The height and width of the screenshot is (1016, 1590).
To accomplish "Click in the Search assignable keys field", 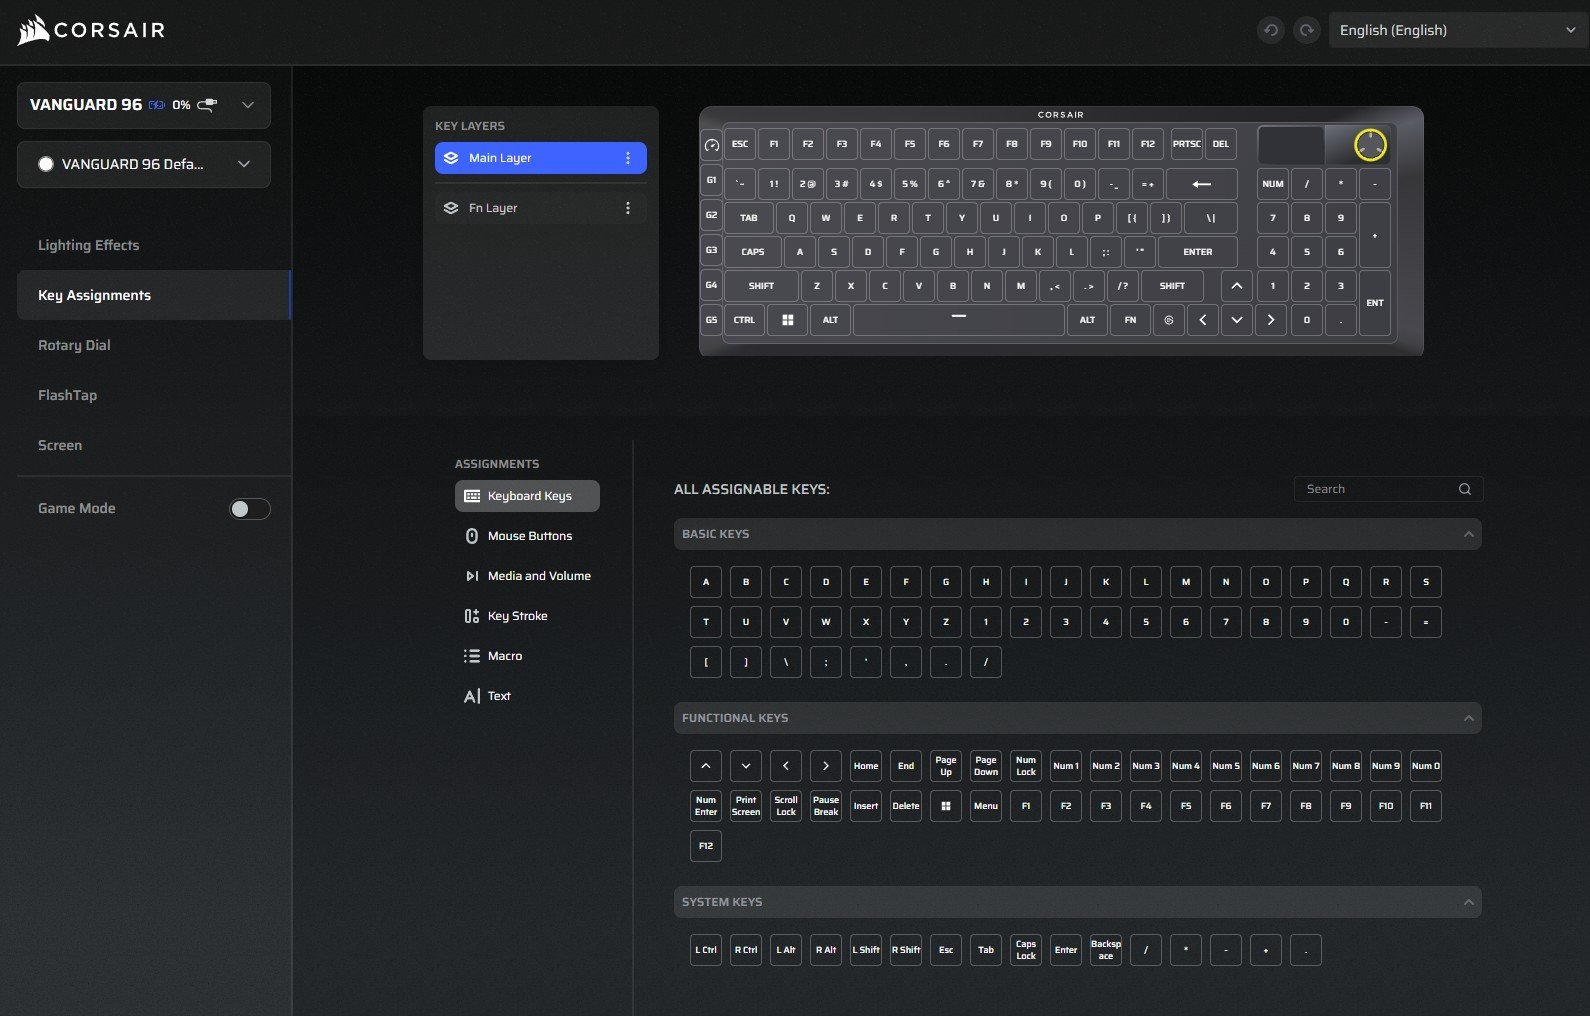I will [x=1388, y=489].
